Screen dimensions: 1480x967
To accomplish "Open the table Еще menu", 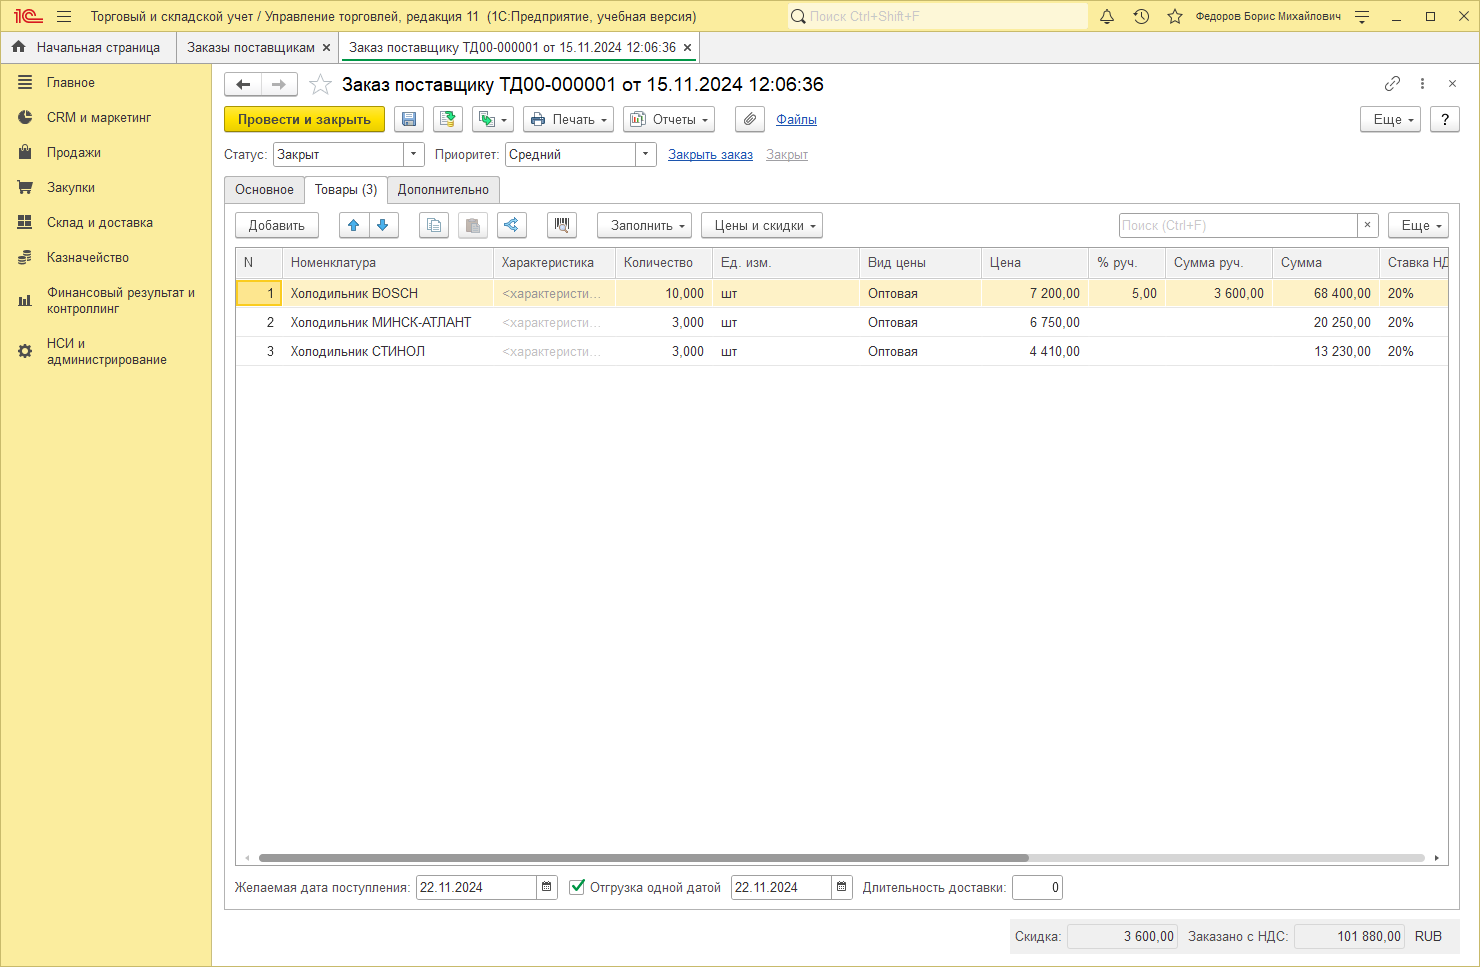I will [x=1418, y=226].
